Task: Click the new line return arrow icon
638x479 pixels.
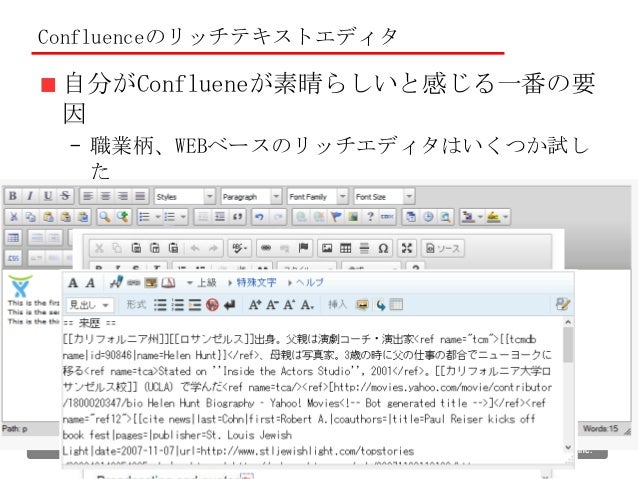Action: click(229, 305)
